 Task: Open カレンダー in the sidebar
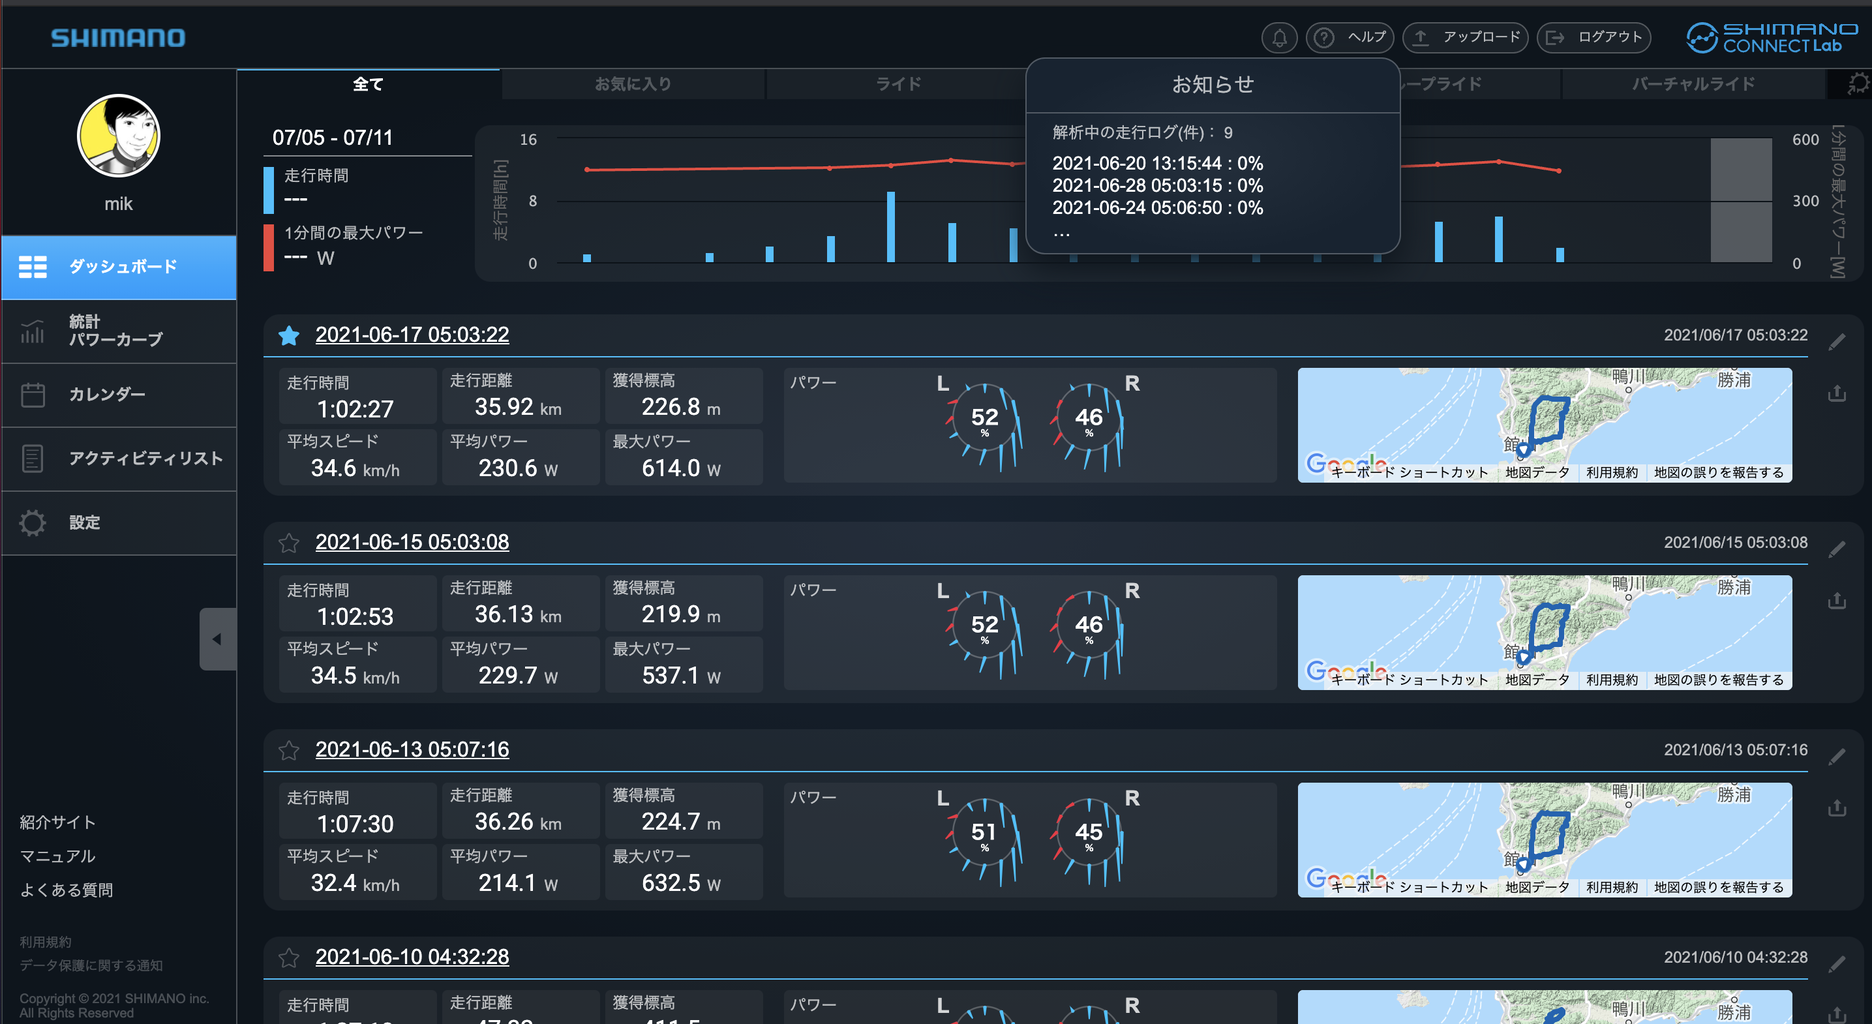pos(119,395)
